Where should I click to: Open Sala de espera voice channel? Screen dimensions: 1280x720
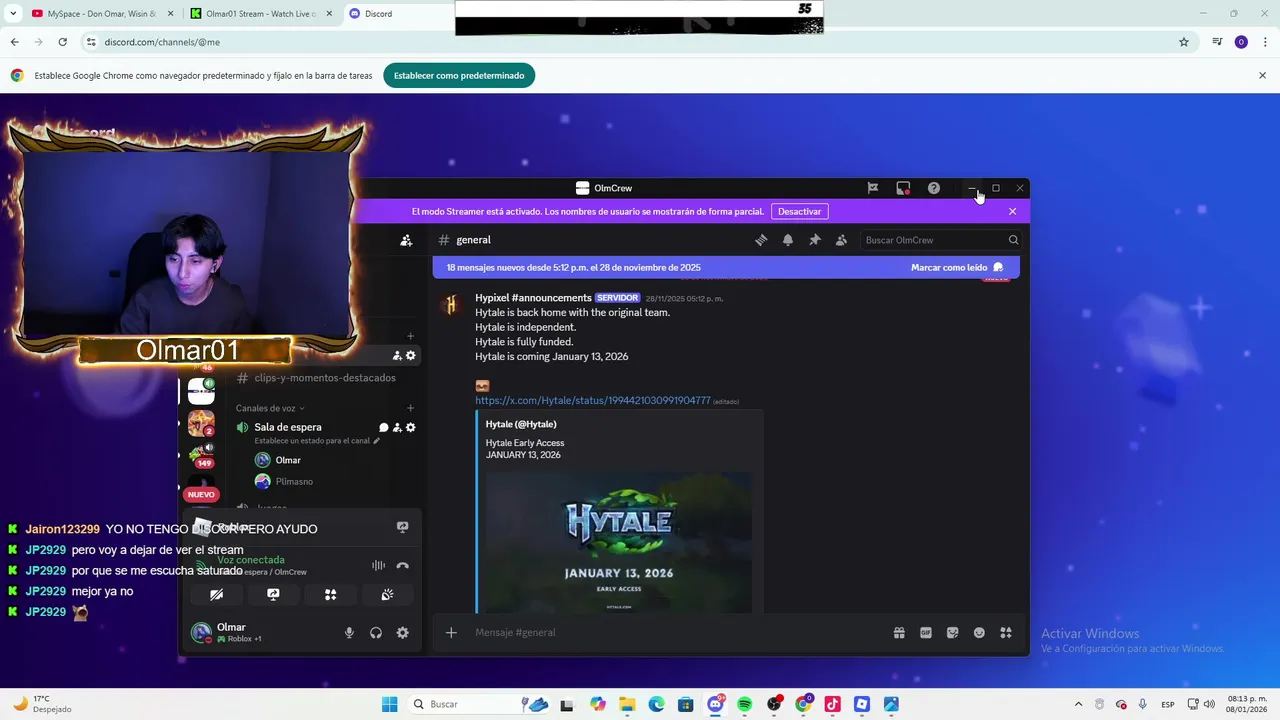tap(288, 427)
